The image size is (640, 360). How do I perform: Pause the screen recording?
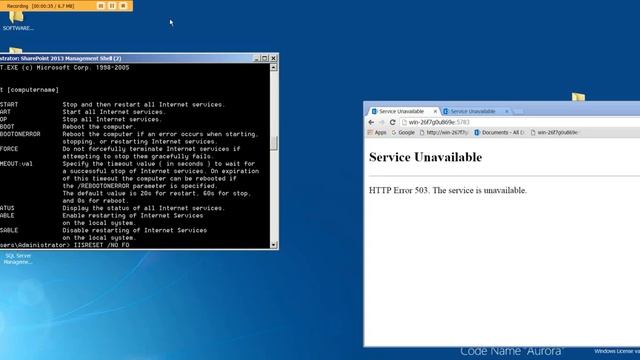pyautogui.click(x=112, y=6)
